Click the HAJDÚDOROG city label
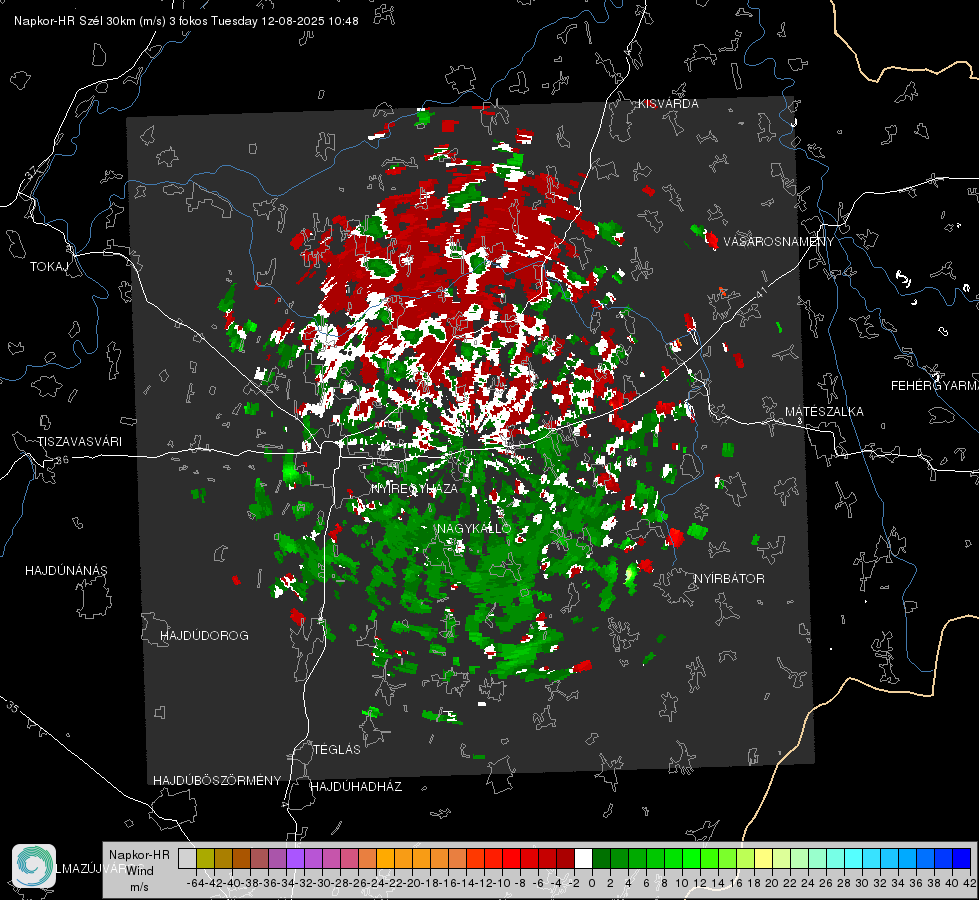 click(x=204, y=635)
